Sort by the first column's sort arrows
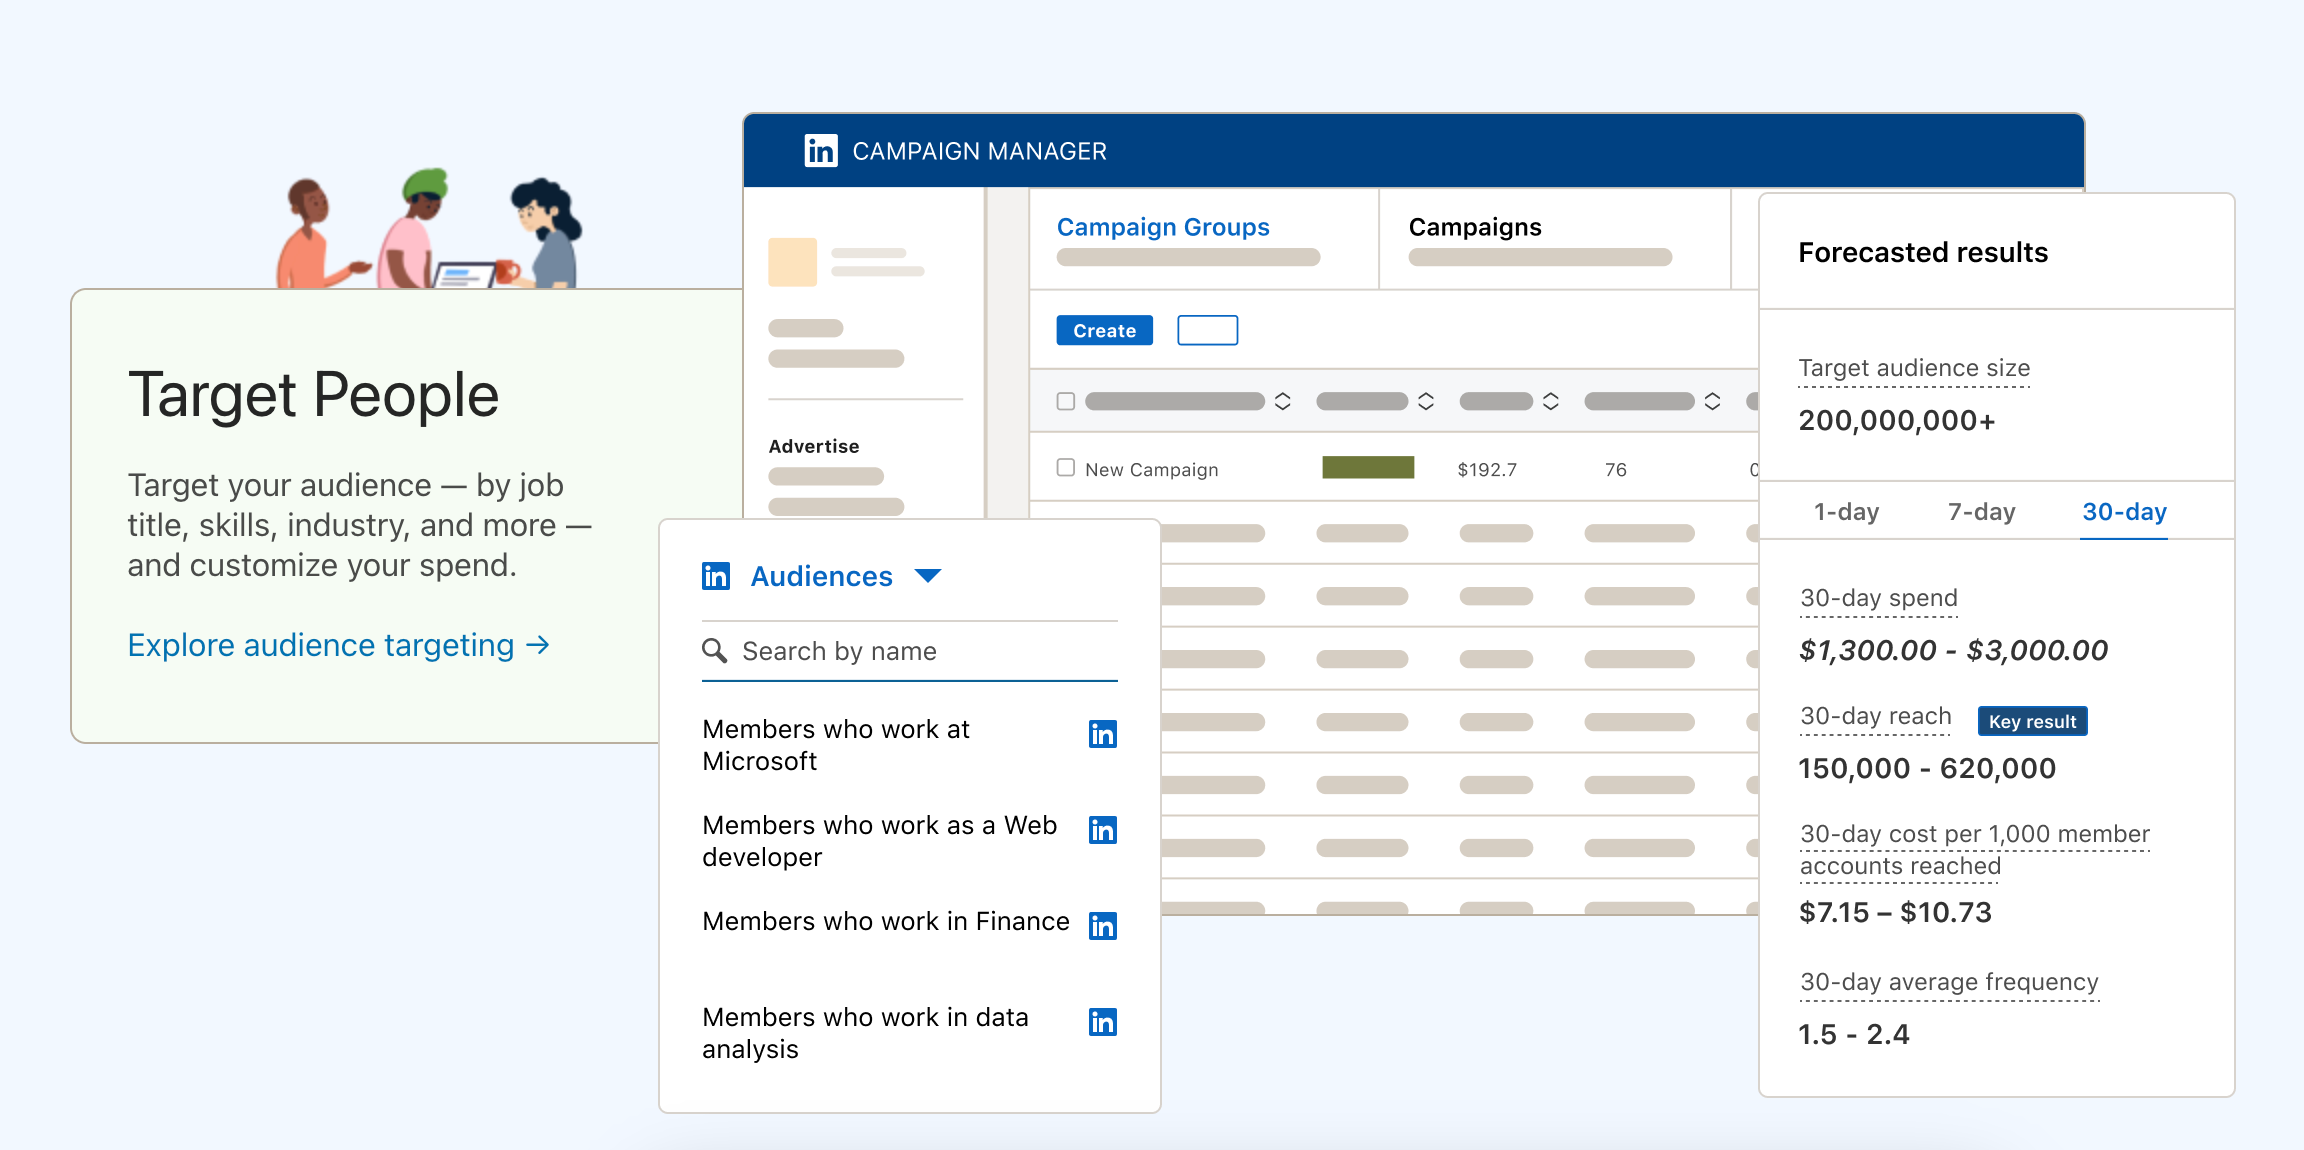The height and width of the screenshot is (1150, 2304). [1282, 401]
